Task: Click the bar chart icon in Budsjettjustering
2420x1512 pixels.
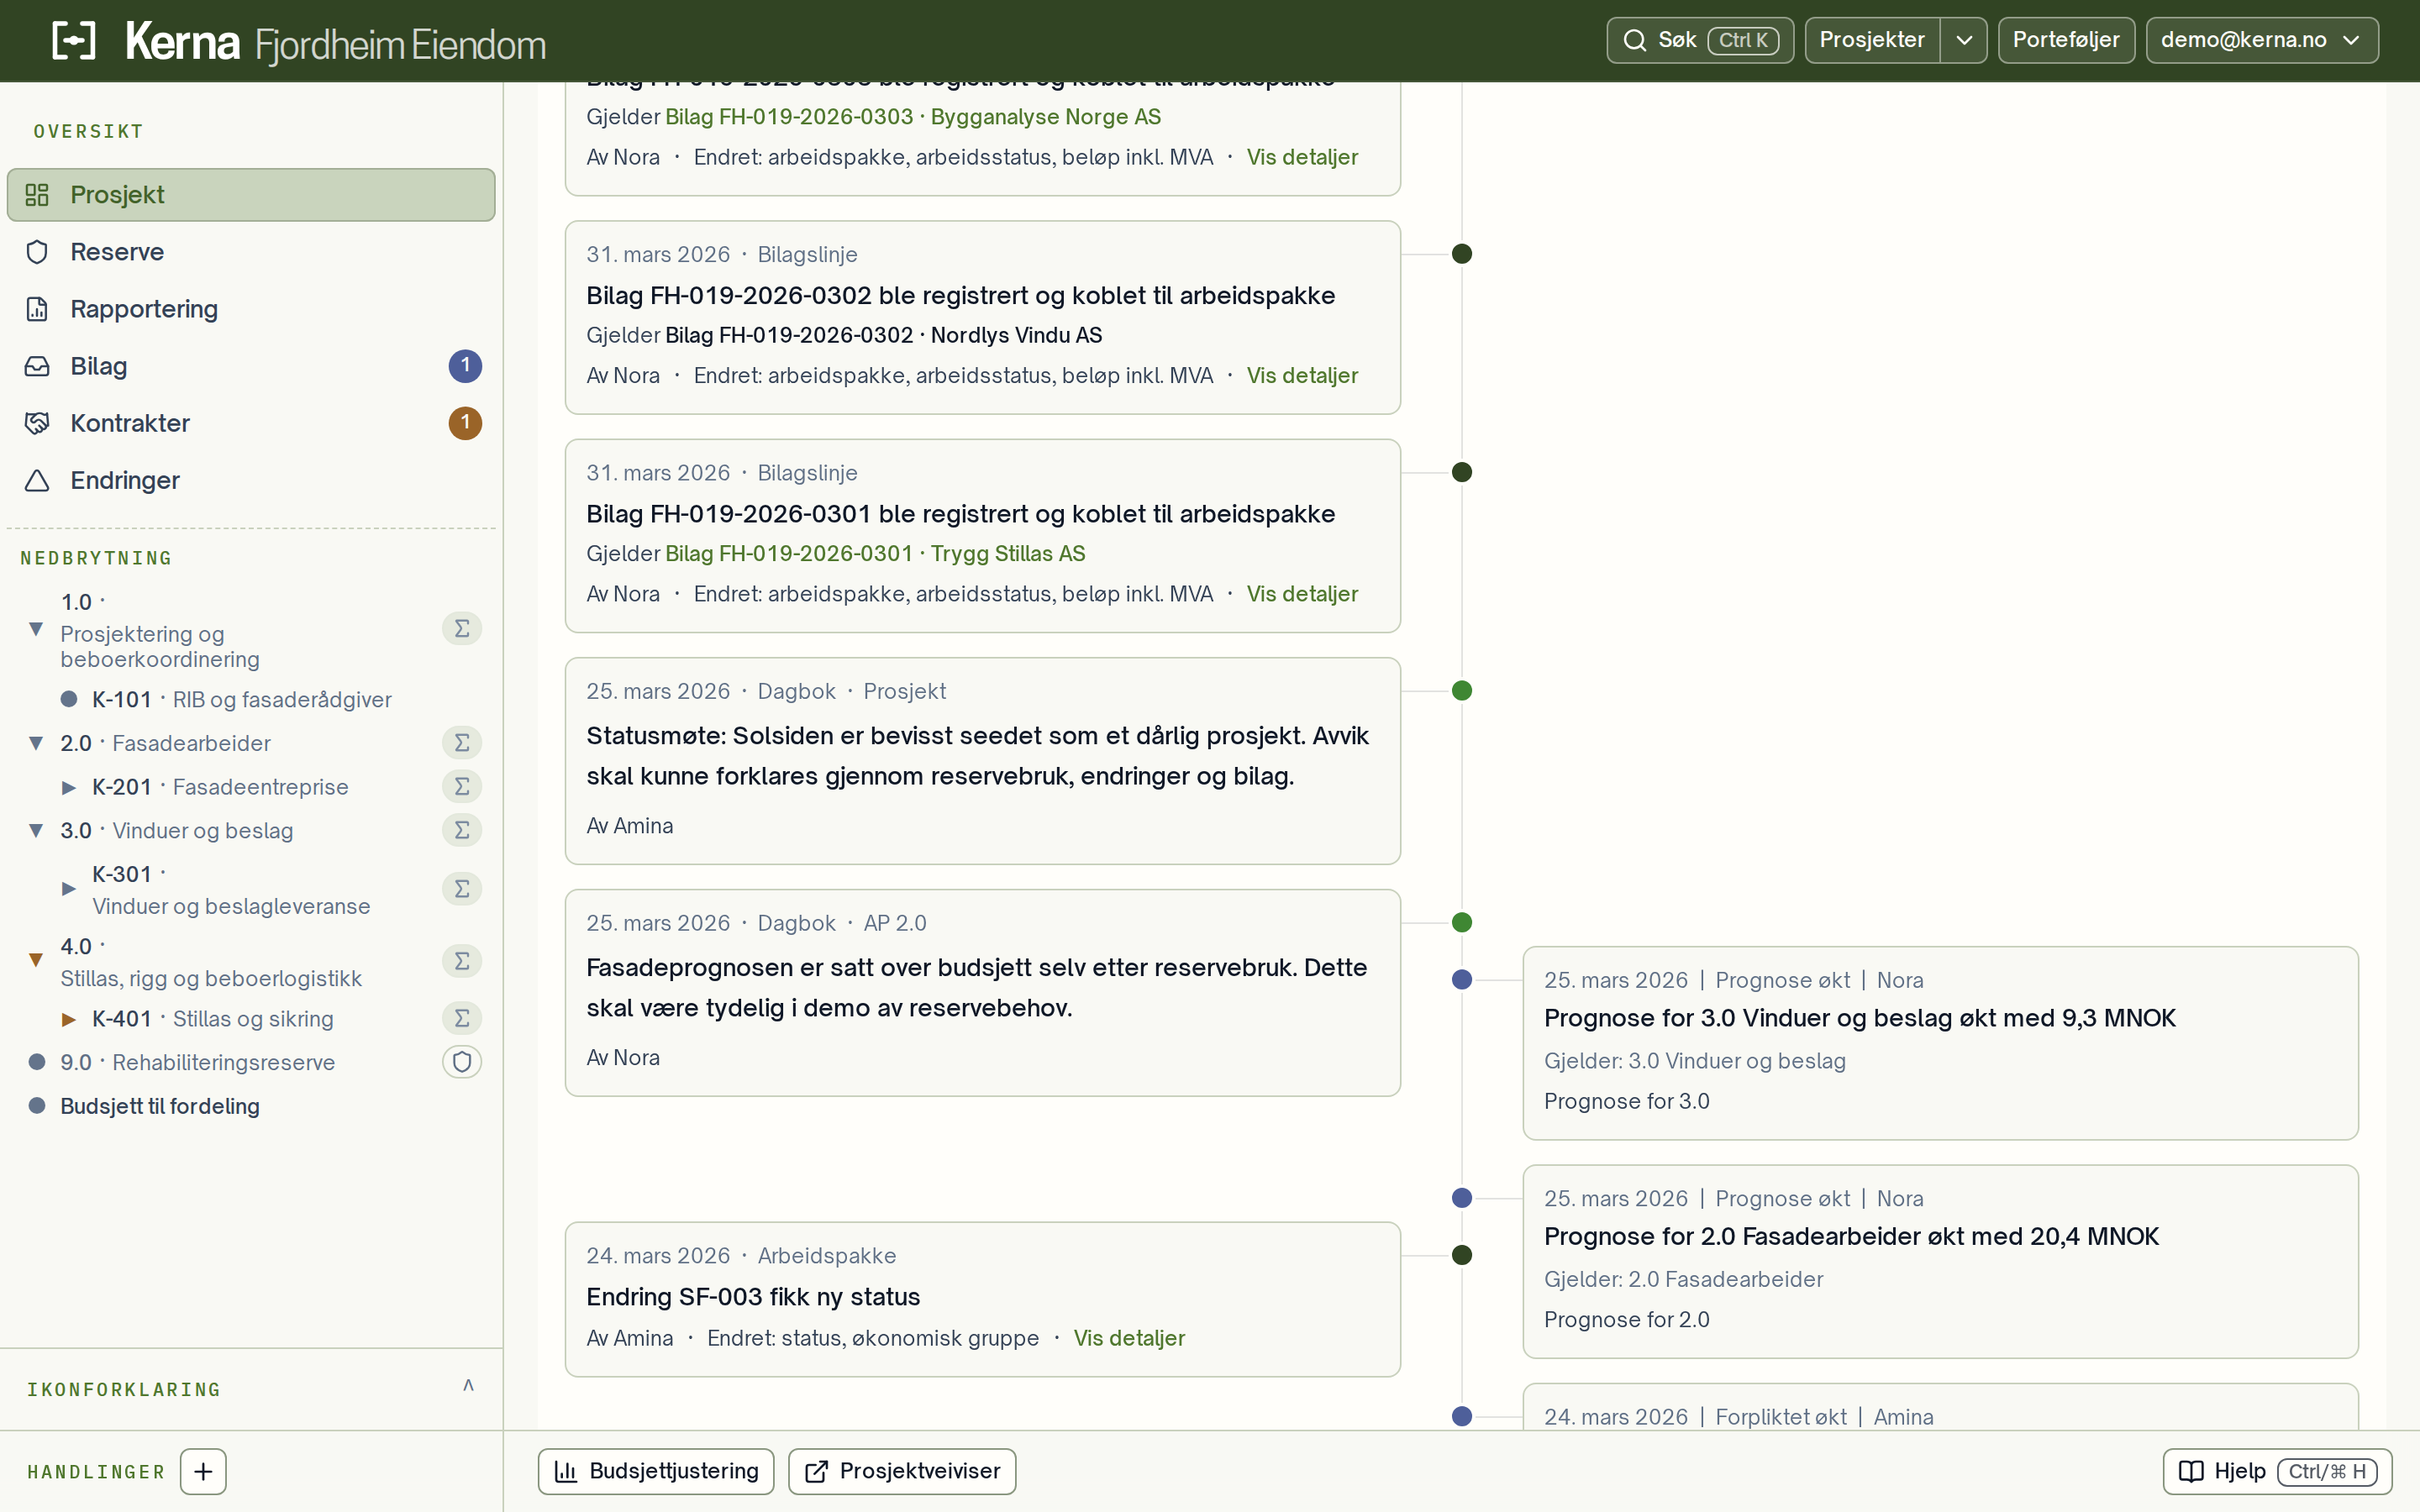Action: click(566, 1471)
